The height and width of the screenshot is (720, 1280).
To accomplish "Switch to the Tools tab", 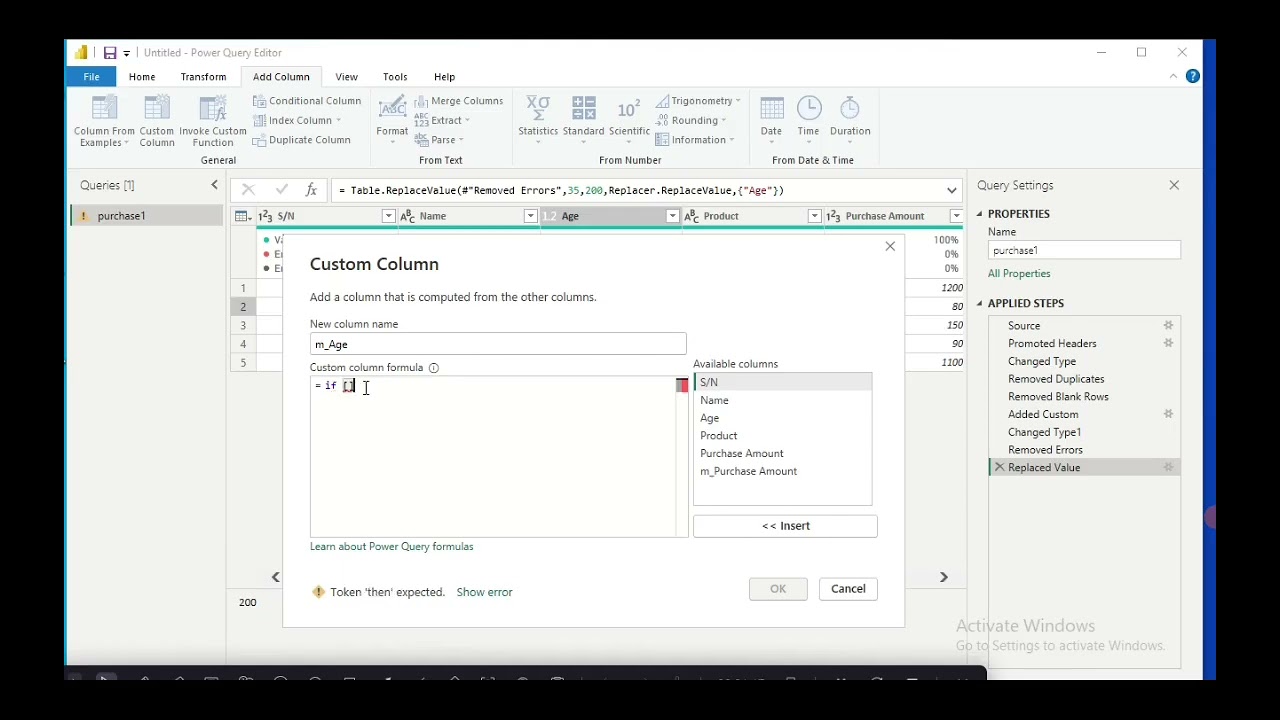I will pyautogui.click(x=395, y=77).
